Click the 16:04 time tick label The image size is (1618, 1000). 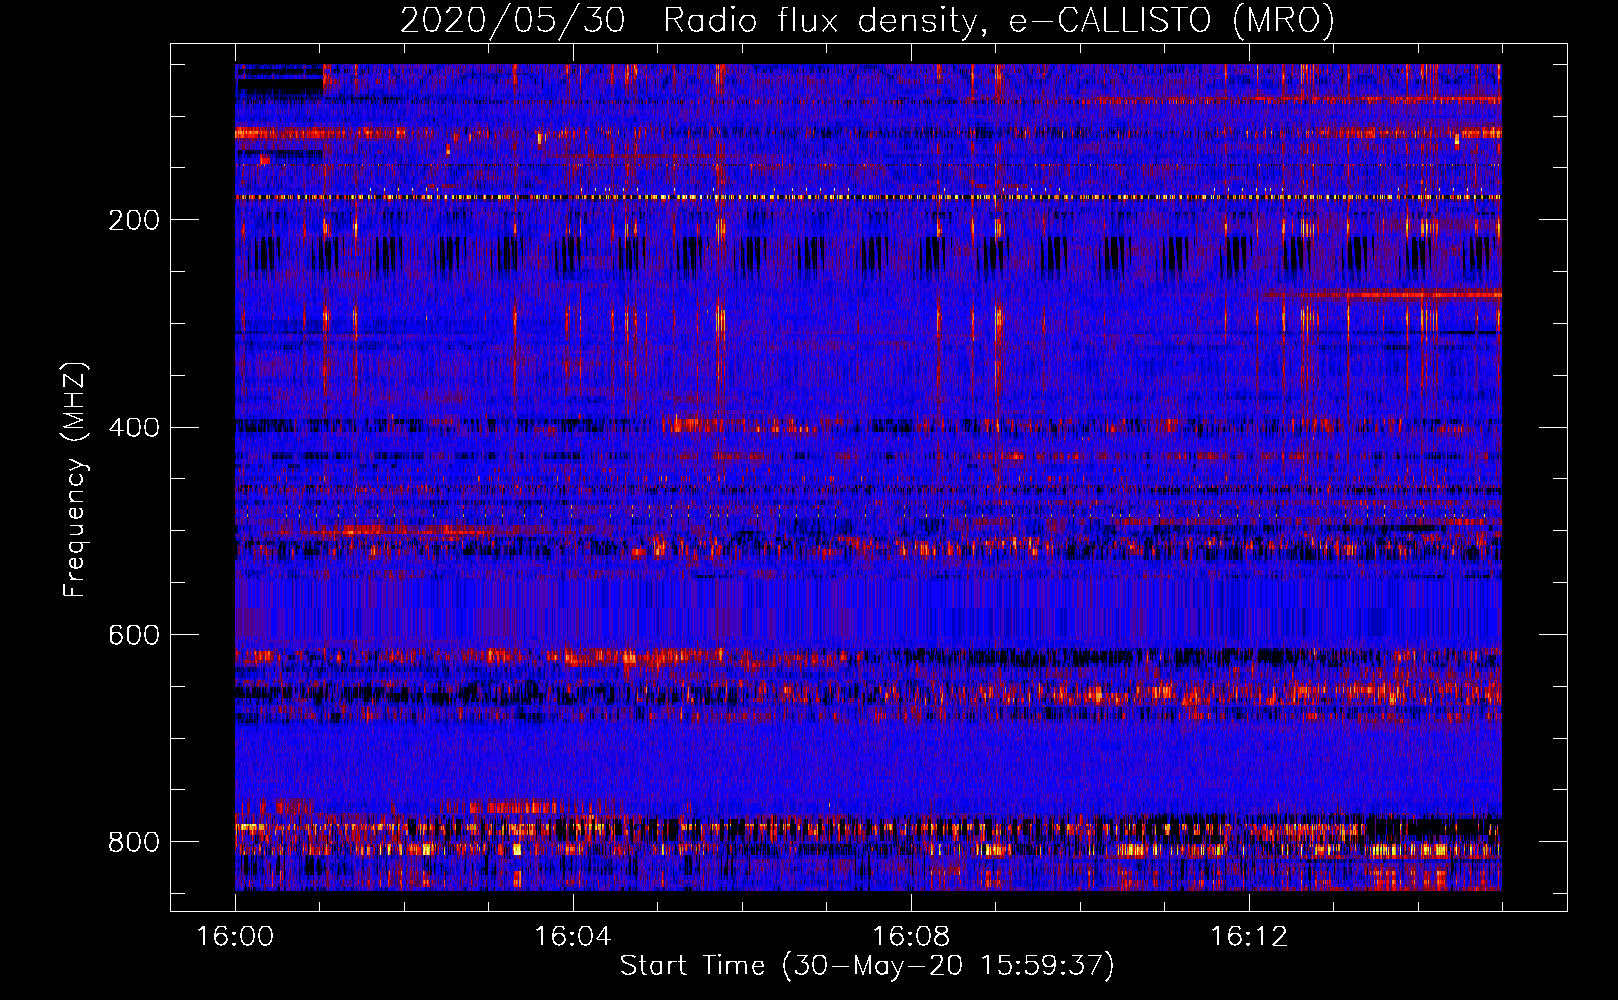tap(573, 937)
